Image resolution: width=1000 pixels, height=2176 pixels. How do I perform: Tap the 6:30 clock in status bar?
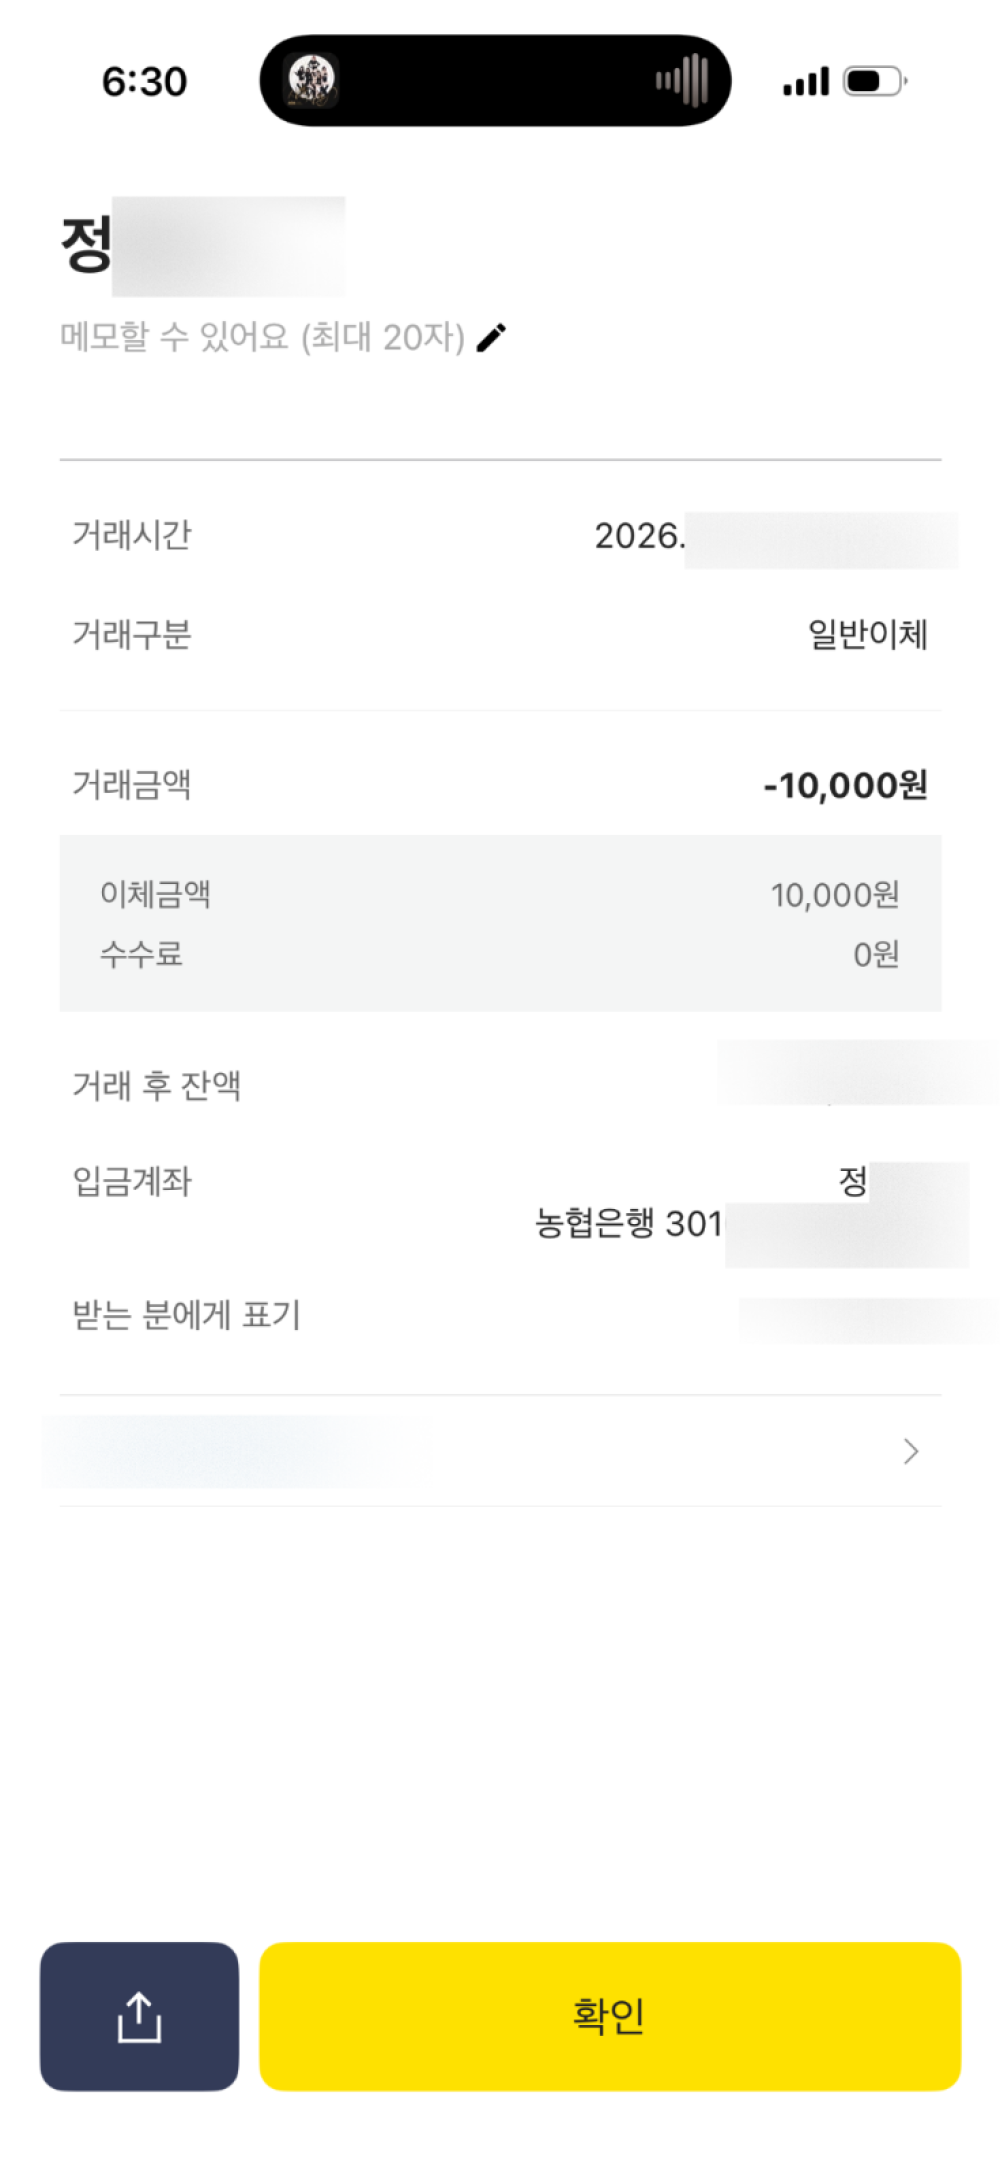144,82
